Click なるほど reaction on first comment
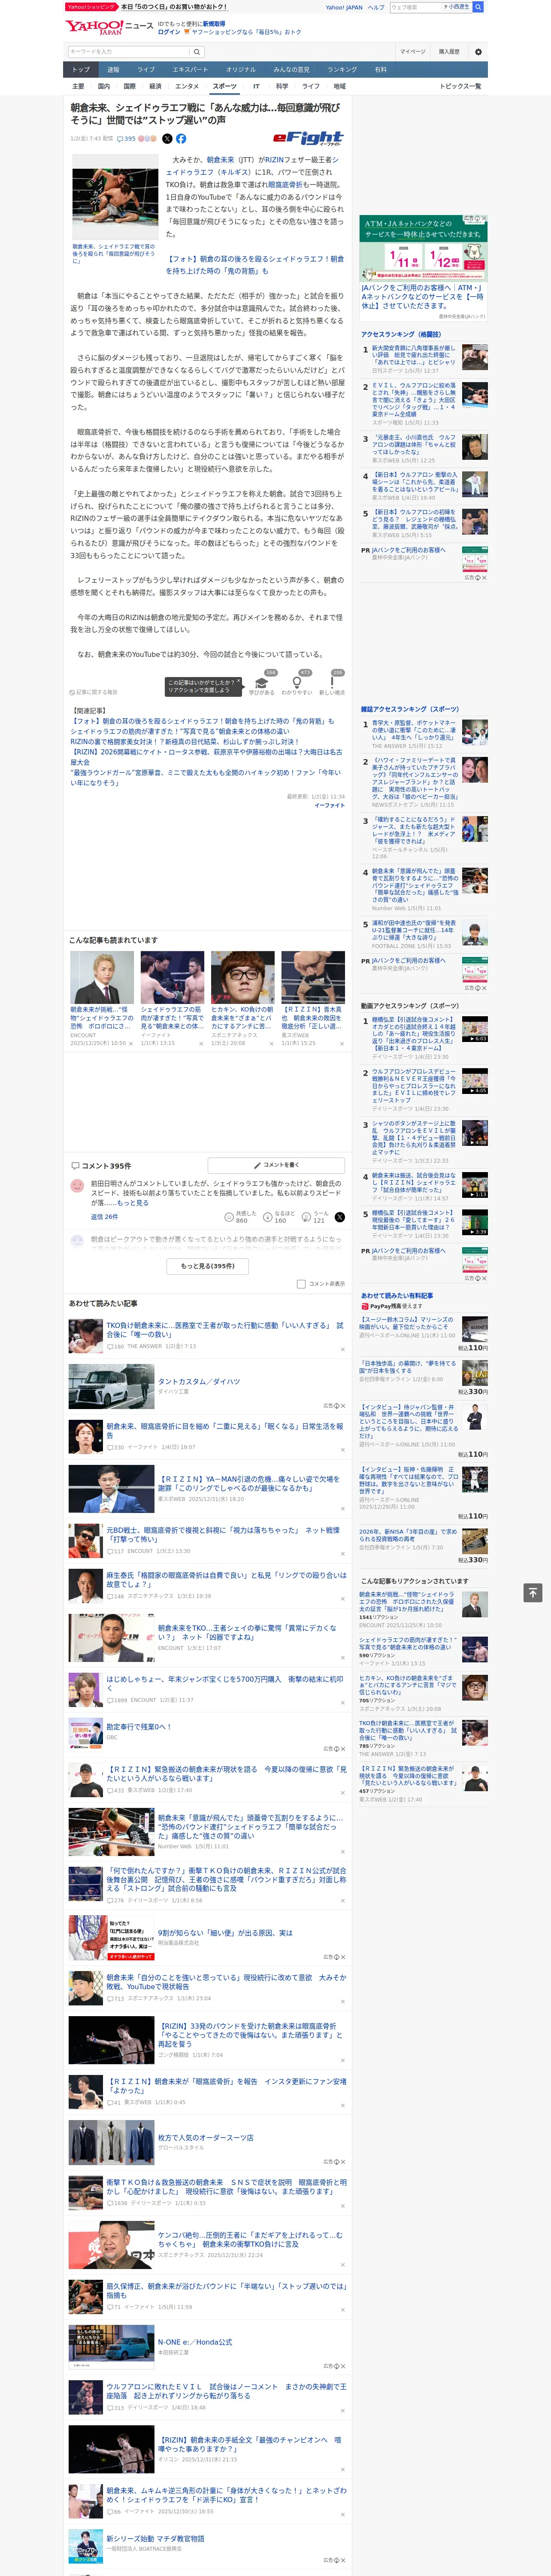This screenshot has height=2576, width=551. pyautogui.click(x=279, y=1217)
